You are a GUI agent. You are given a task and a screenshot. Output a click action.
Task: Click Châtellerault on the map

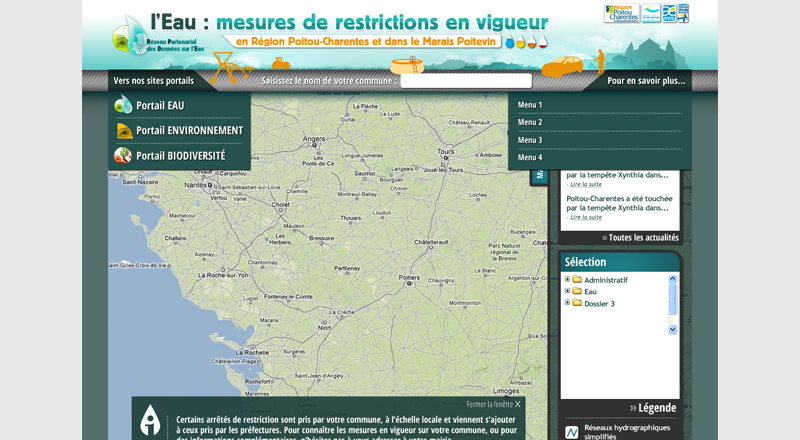(431, 242)
